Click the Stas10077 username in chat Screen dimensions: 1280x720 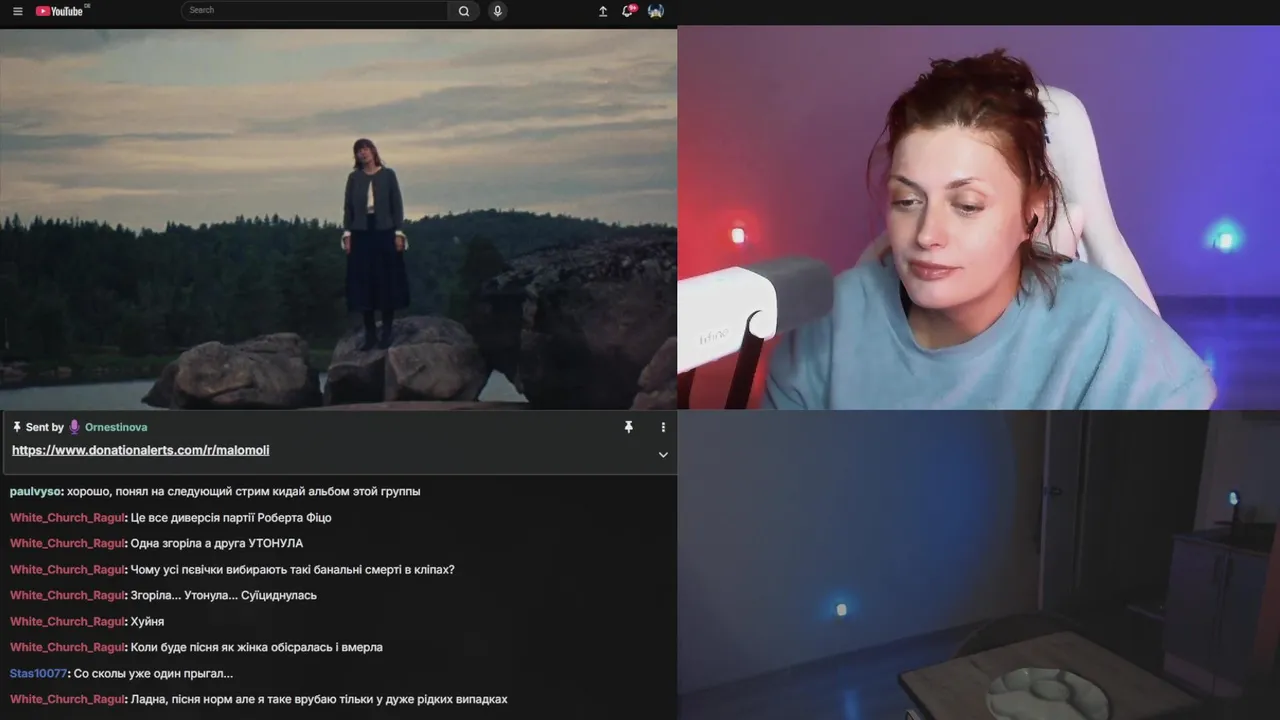coord(38,674)
